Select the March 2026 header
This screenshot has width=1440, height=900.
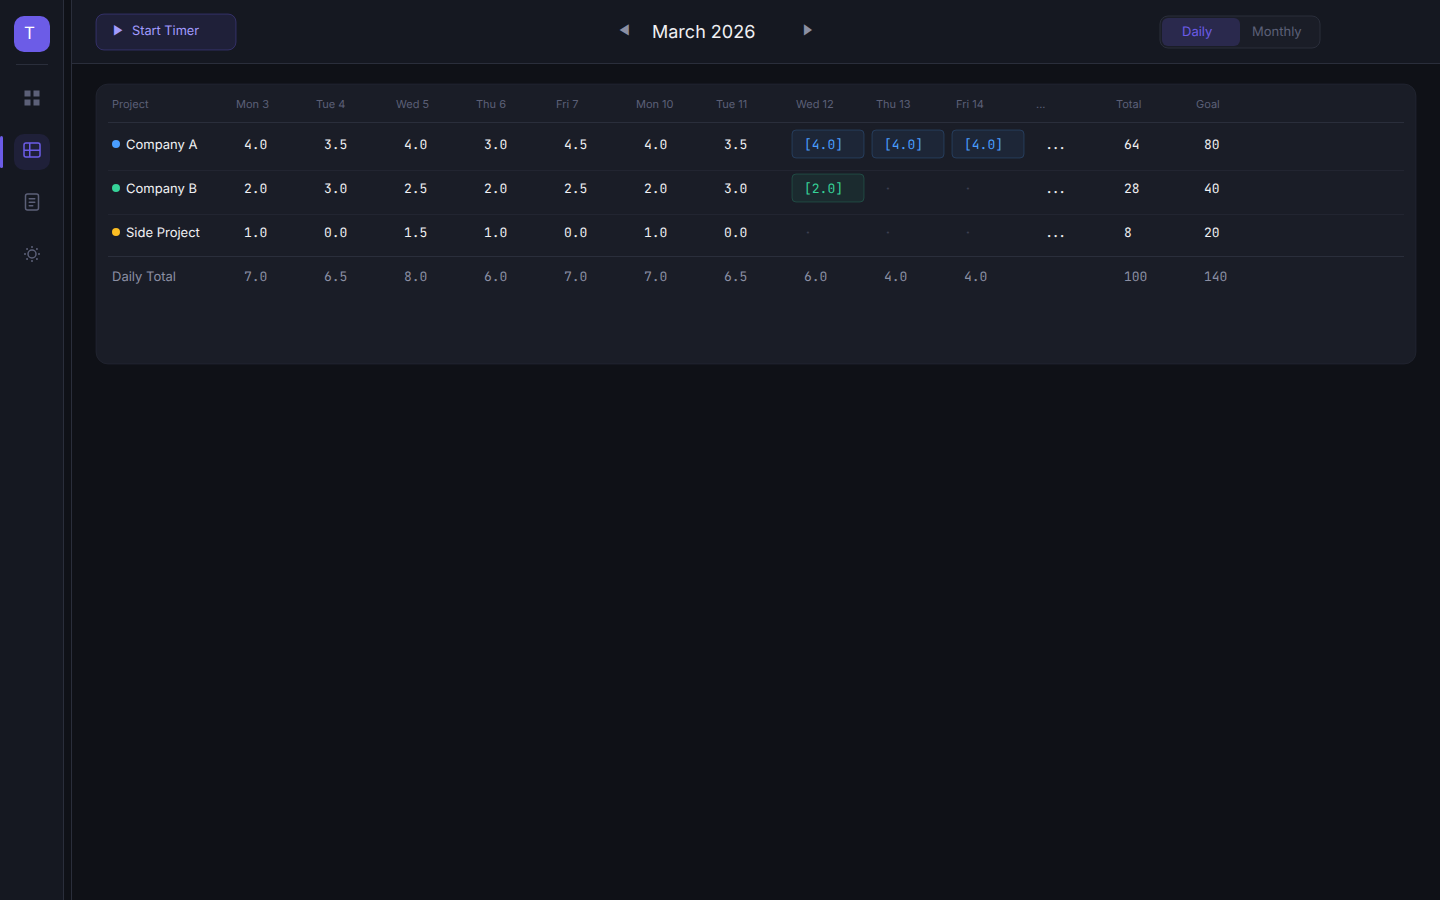[x=703, y=31]
